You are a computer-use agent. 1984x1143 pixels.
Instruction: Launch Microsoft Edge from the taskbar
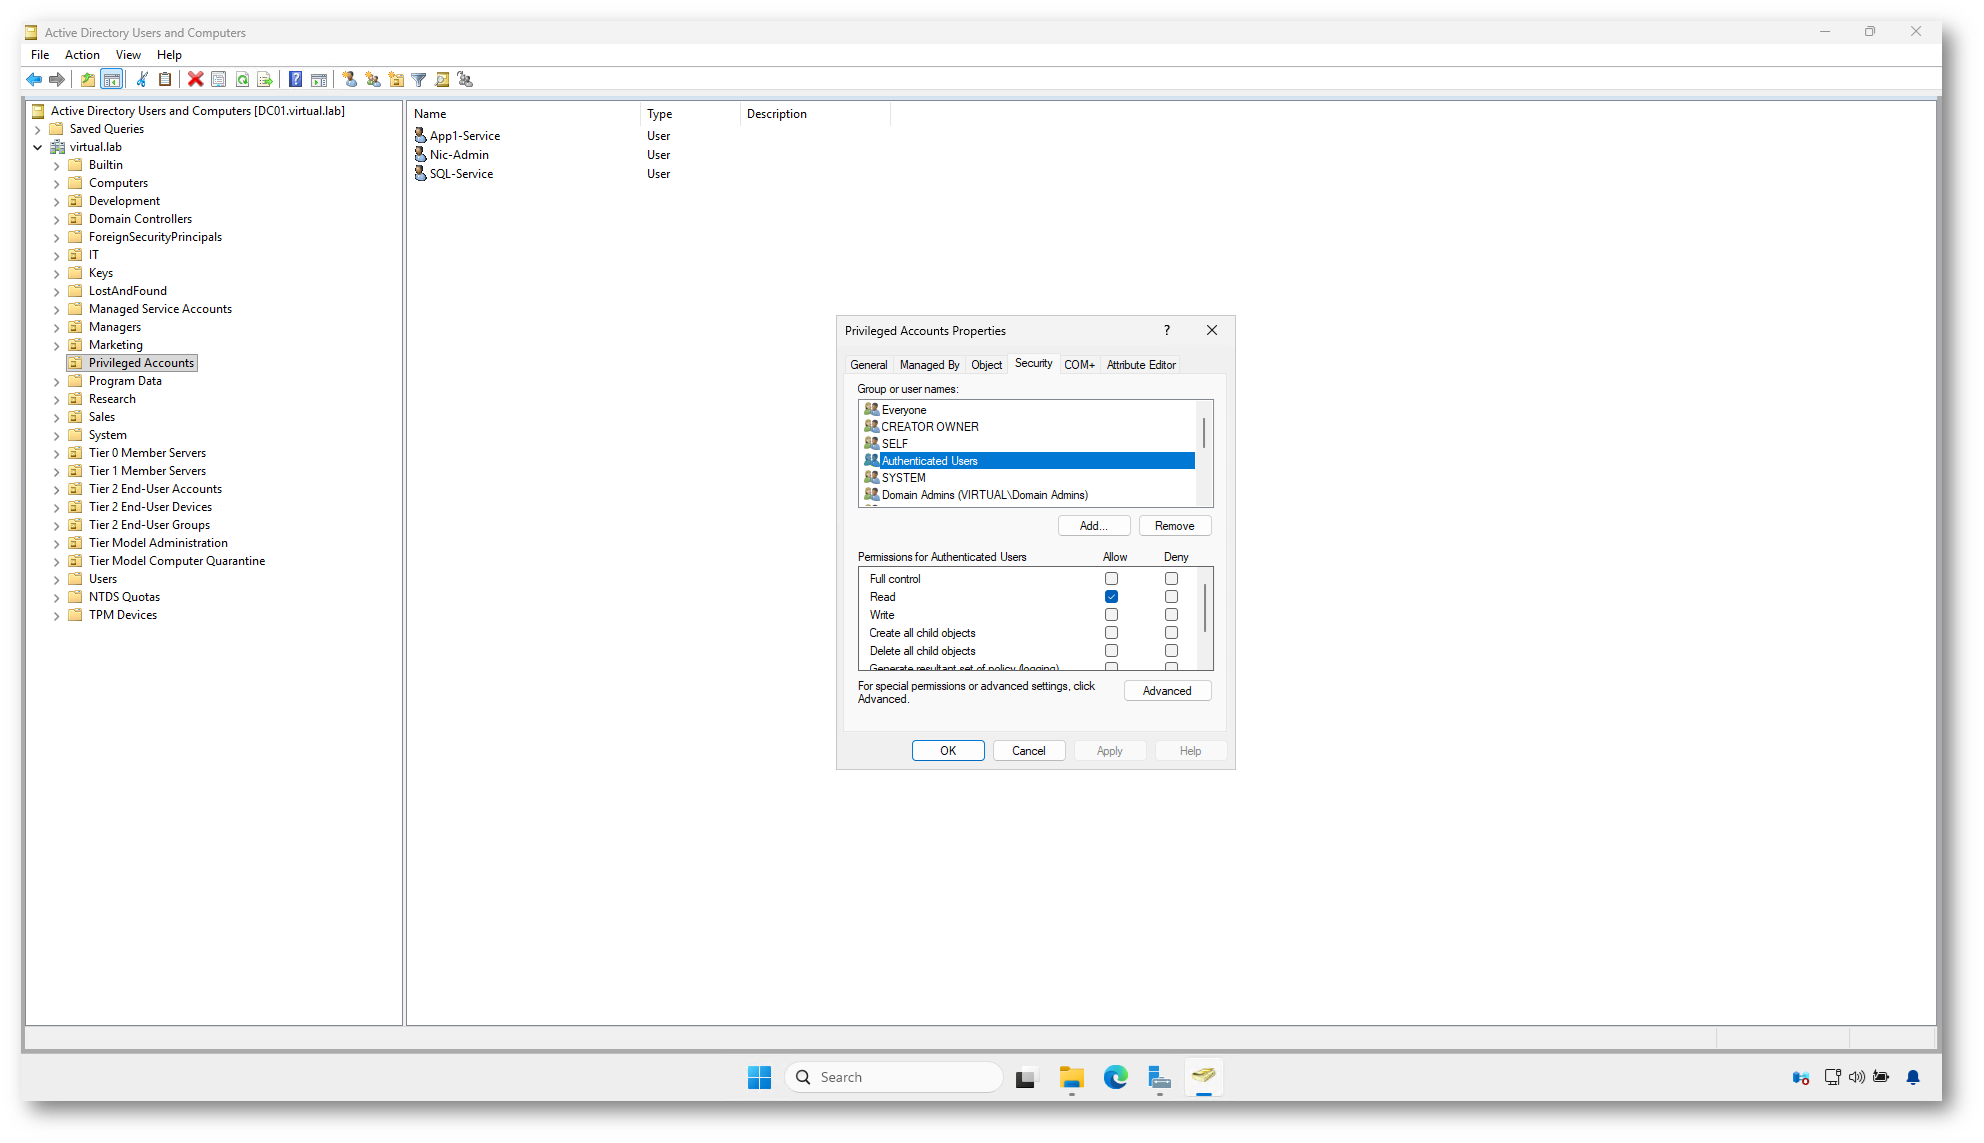[1116, 1077]
